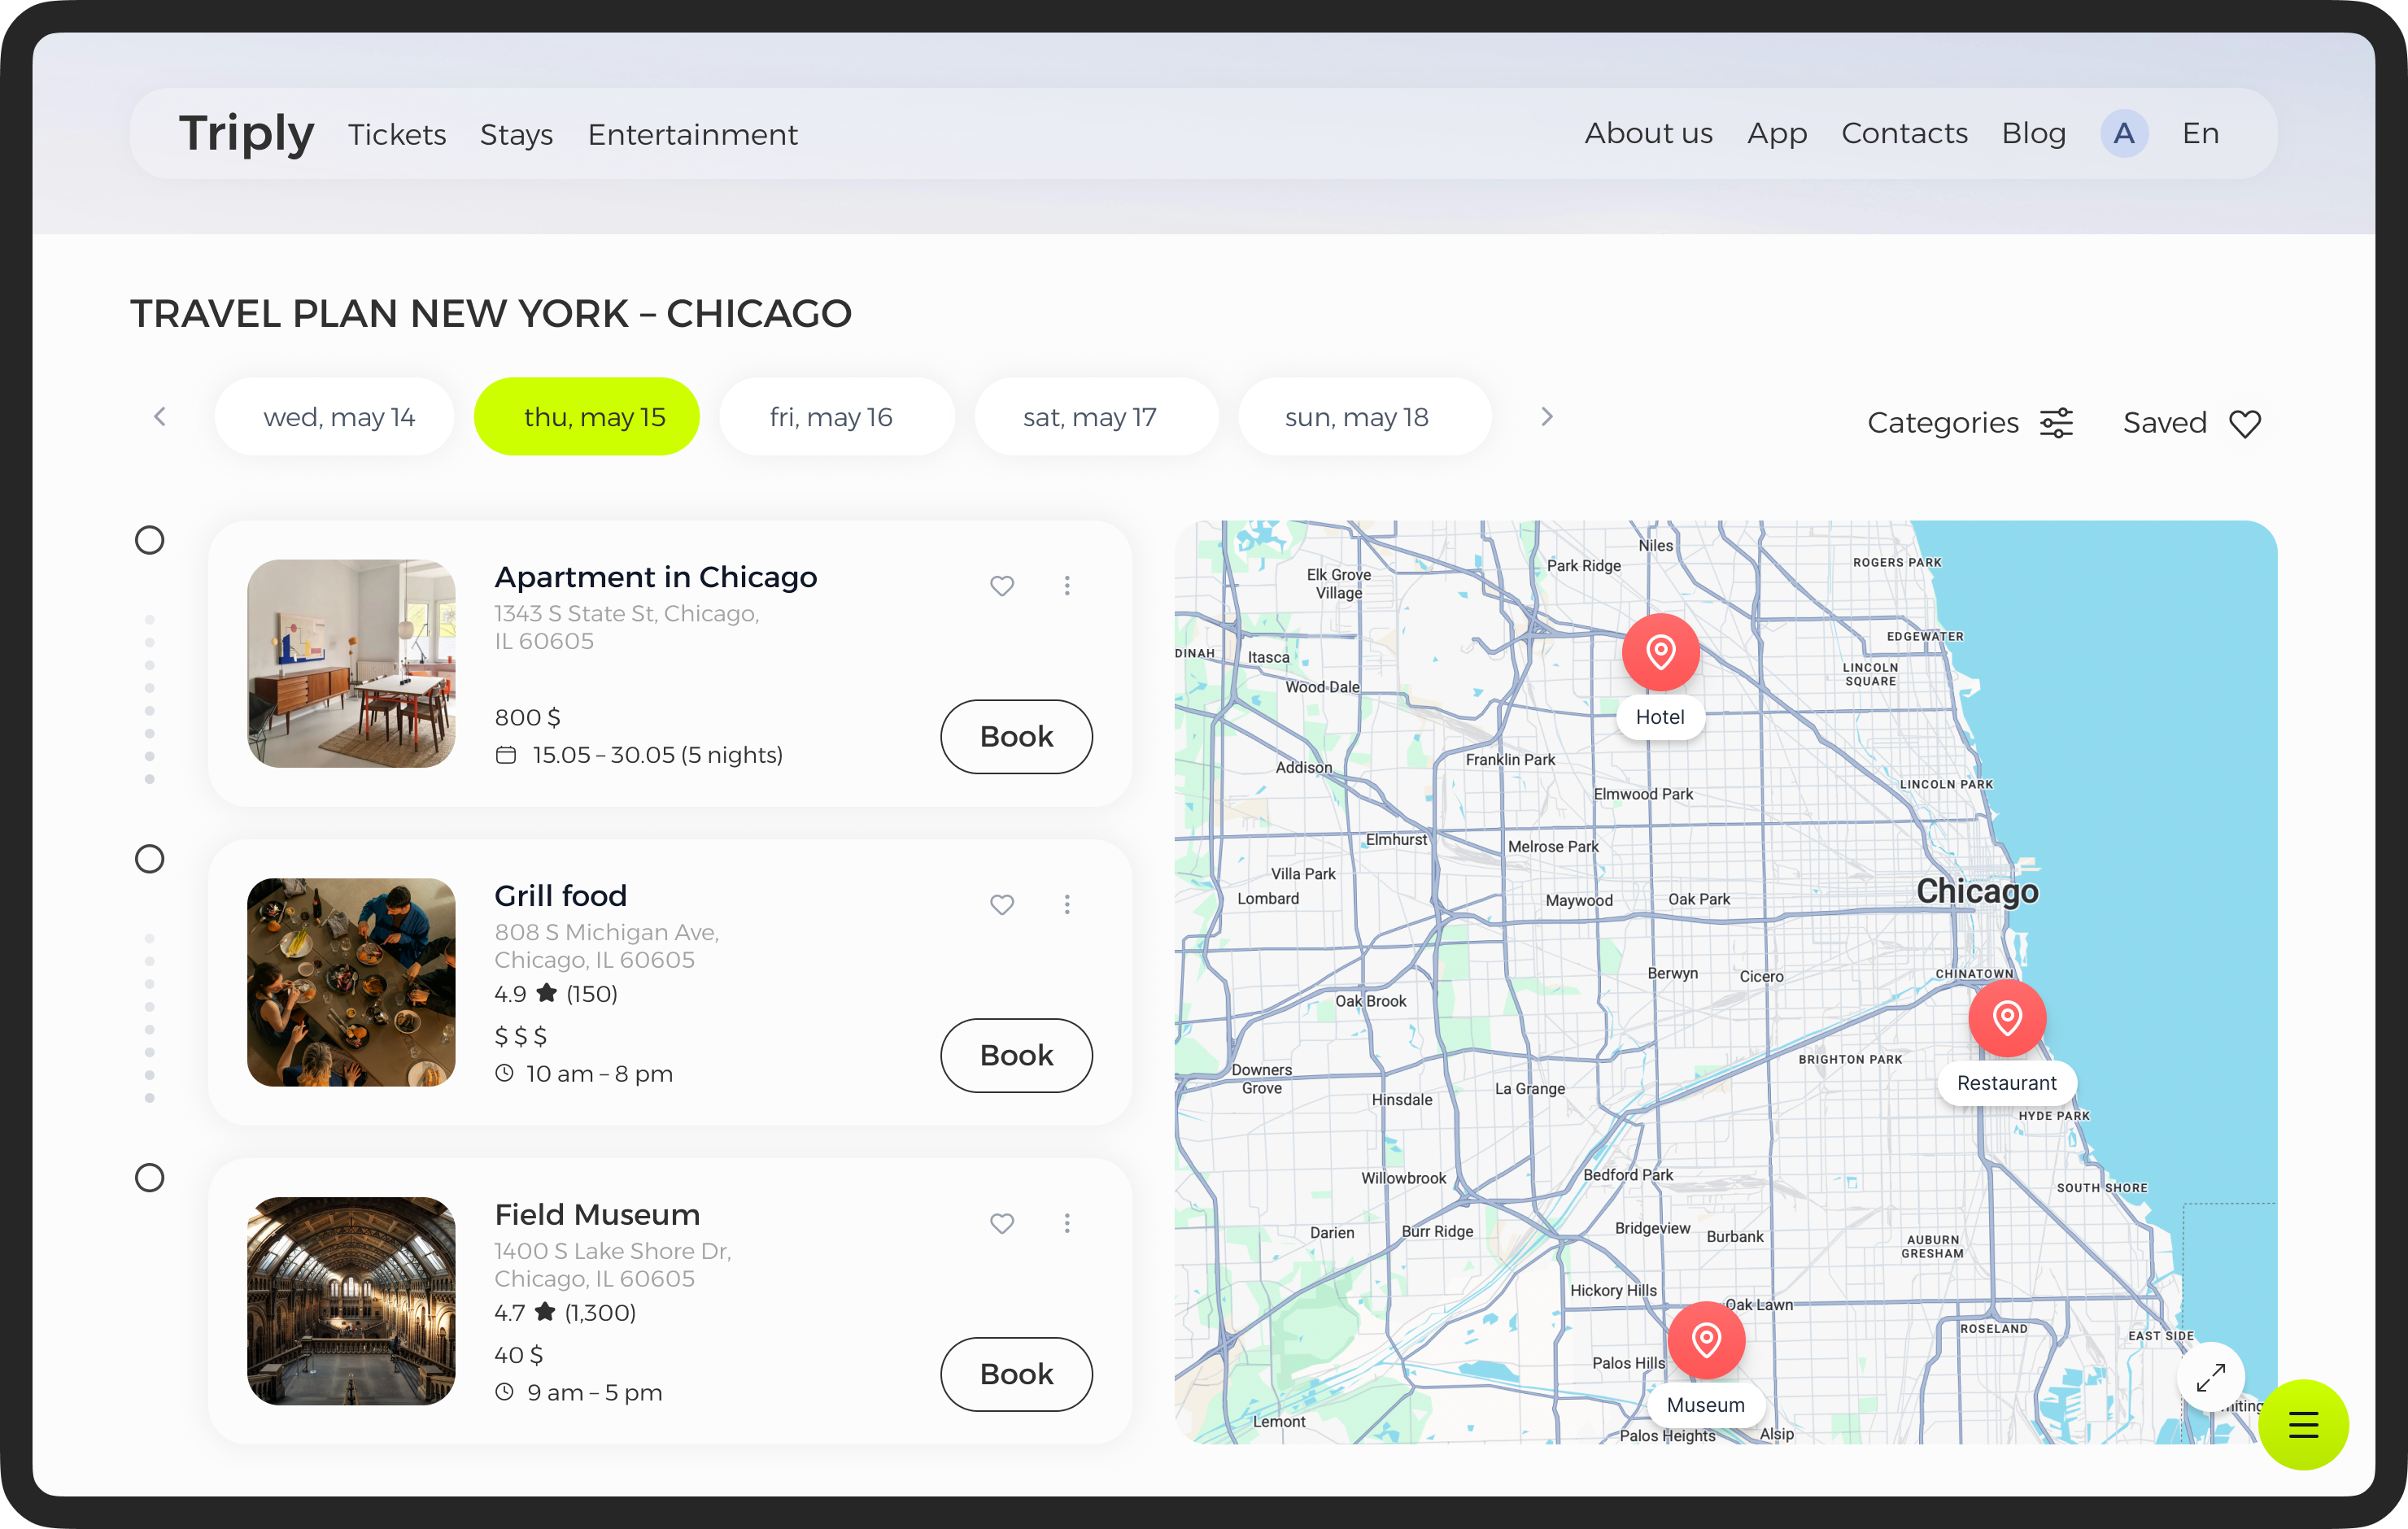Click the user avatar A icon
The height and width of the screenshot is (1529, 2408).
click(2123, 133)
